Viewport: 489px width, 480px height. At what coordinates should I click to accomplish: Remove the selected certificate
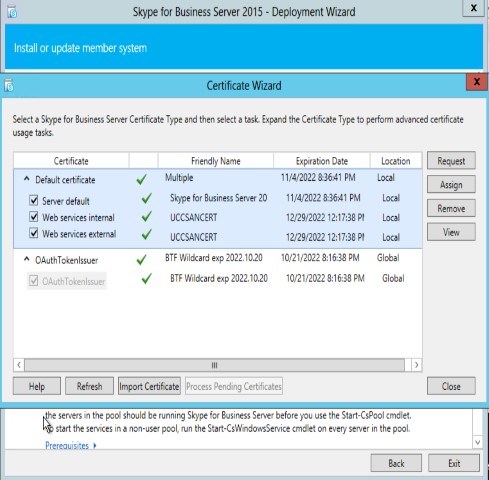[x=451, y=208]
